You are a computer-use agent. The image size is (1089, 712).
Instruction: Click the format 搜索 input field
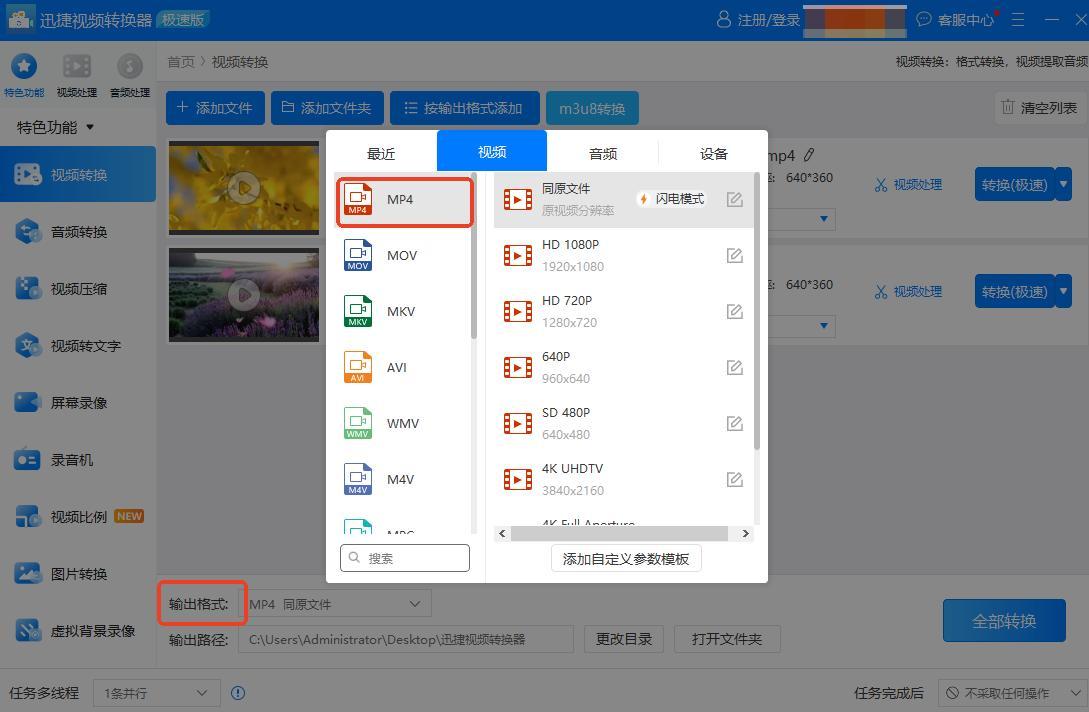(405, 558)
